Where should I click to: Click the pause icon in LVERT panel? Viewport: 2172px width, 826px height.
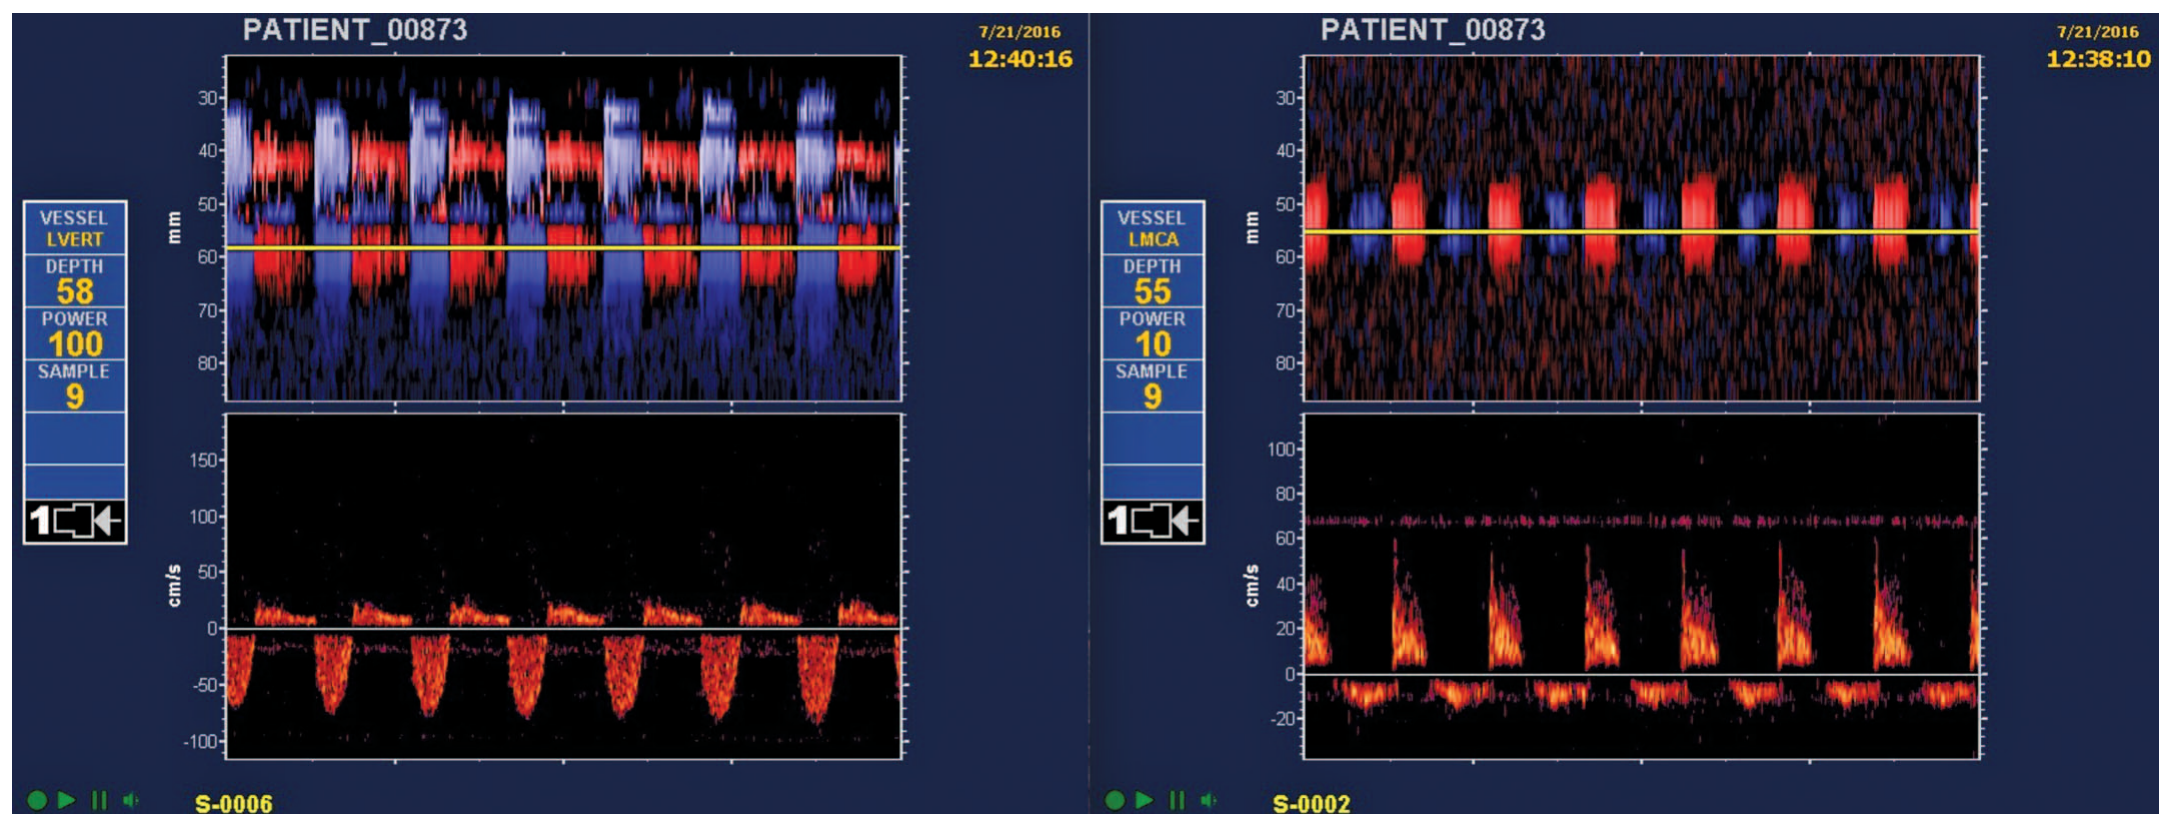tap(99, 800)
